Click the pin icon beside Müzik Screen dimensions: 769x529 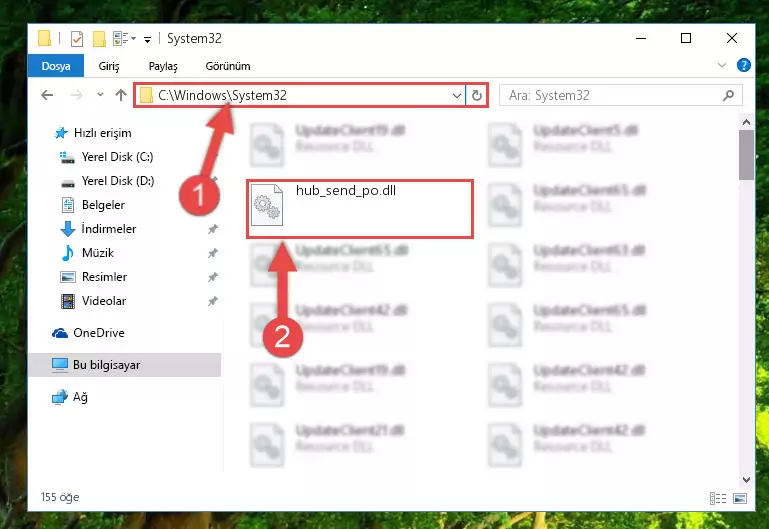[x=212, y=253]
